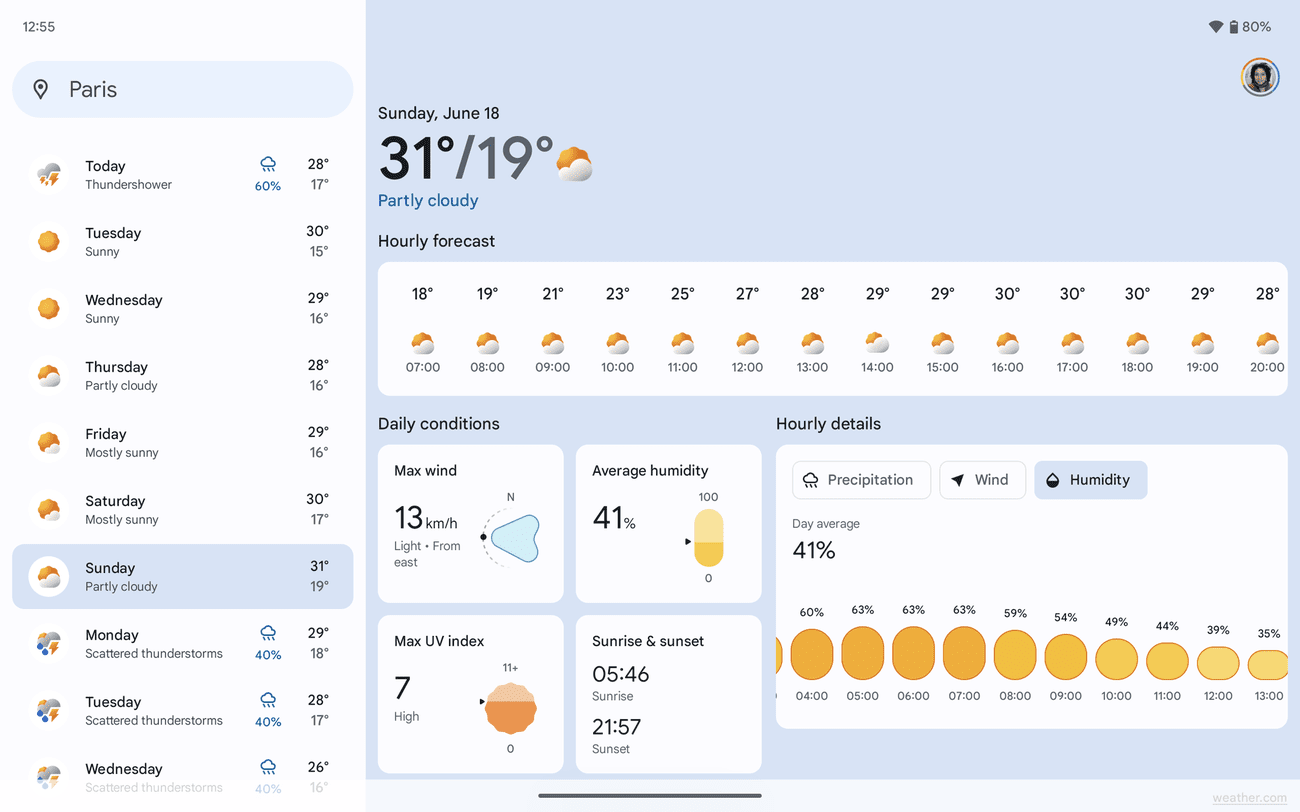Select Thursday's forecast in the sidebar

pos(182,375)
